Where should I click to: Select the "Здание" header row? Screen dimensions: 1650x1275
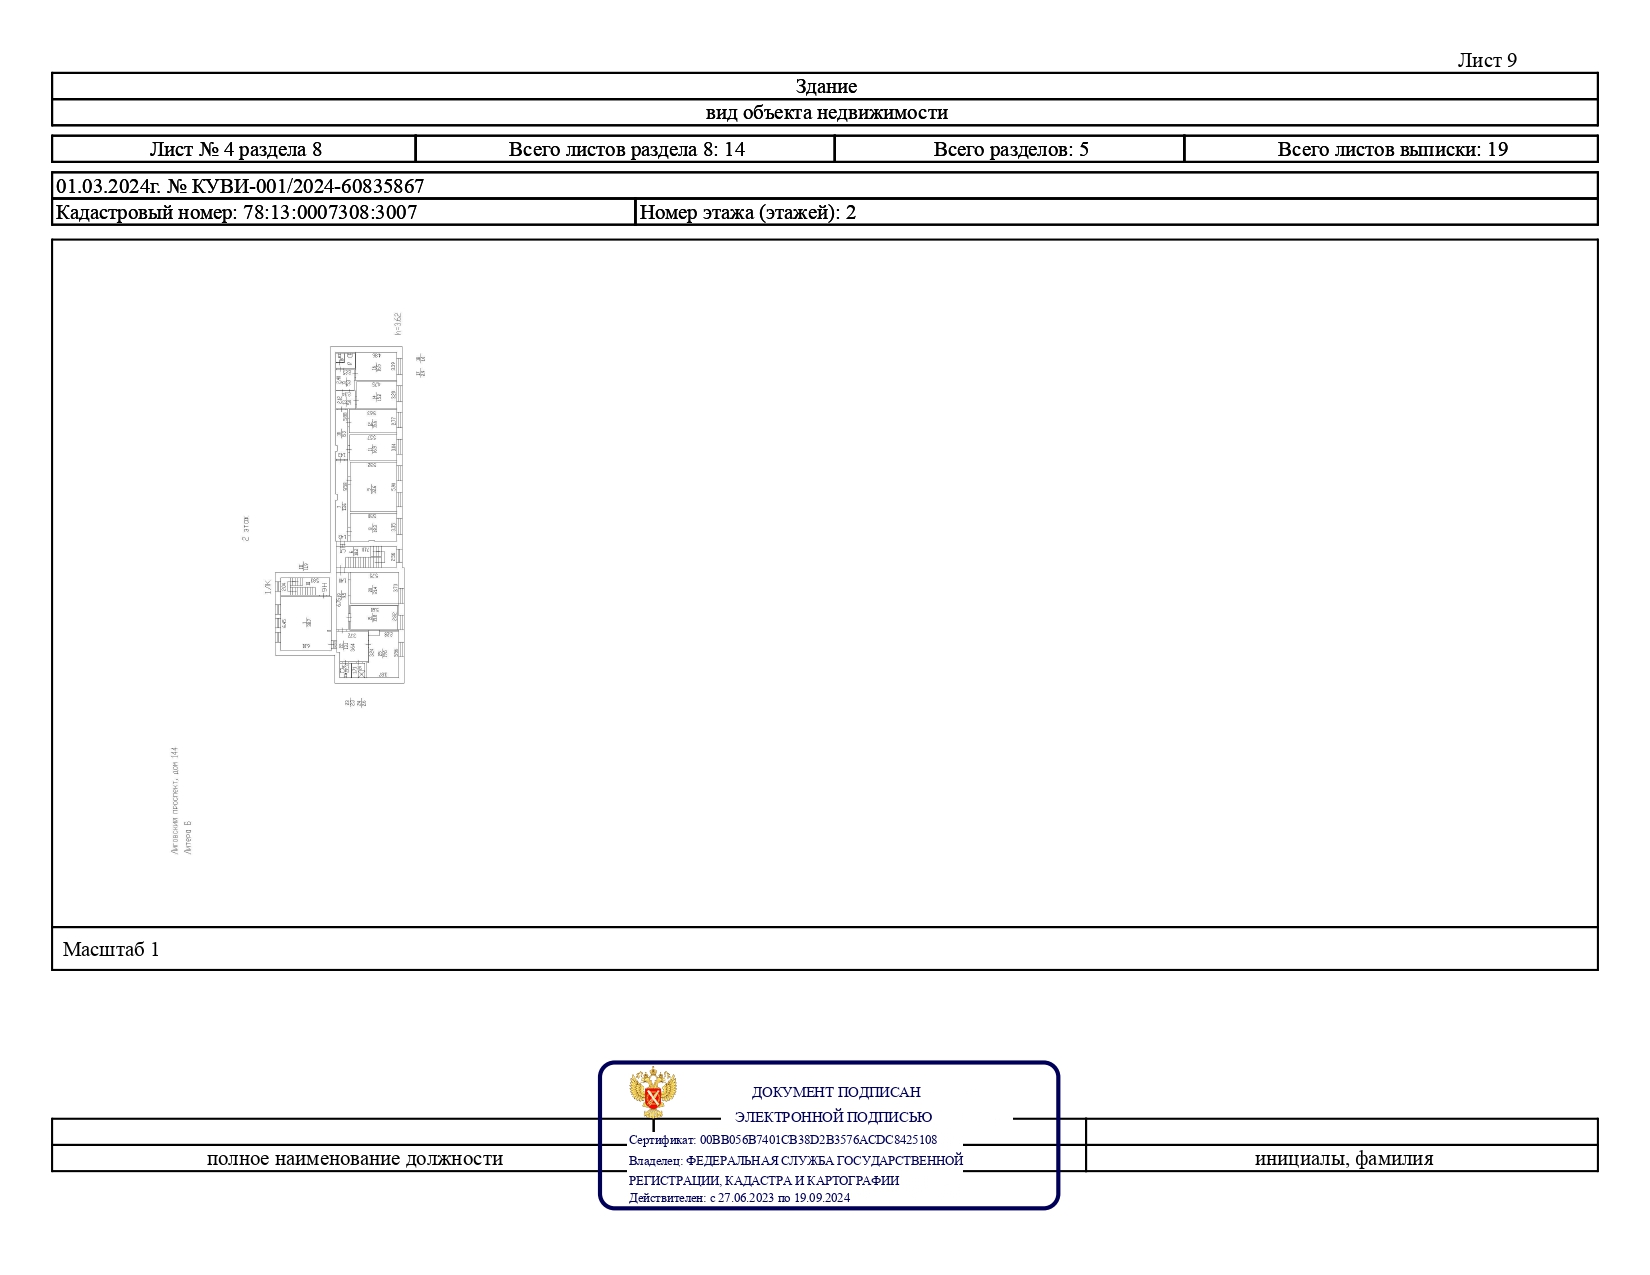tap(825, 86)
